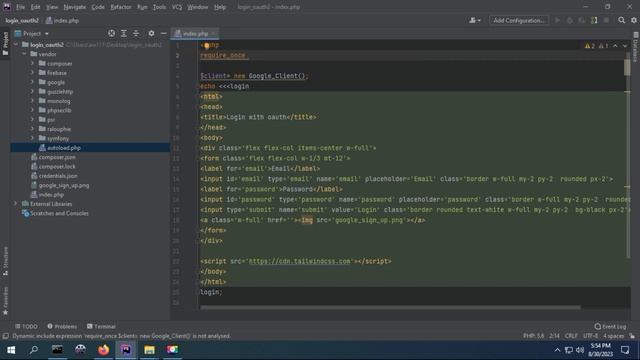
Task: Click the Collapse All icon in Project panel
Action: click(136, 33)
